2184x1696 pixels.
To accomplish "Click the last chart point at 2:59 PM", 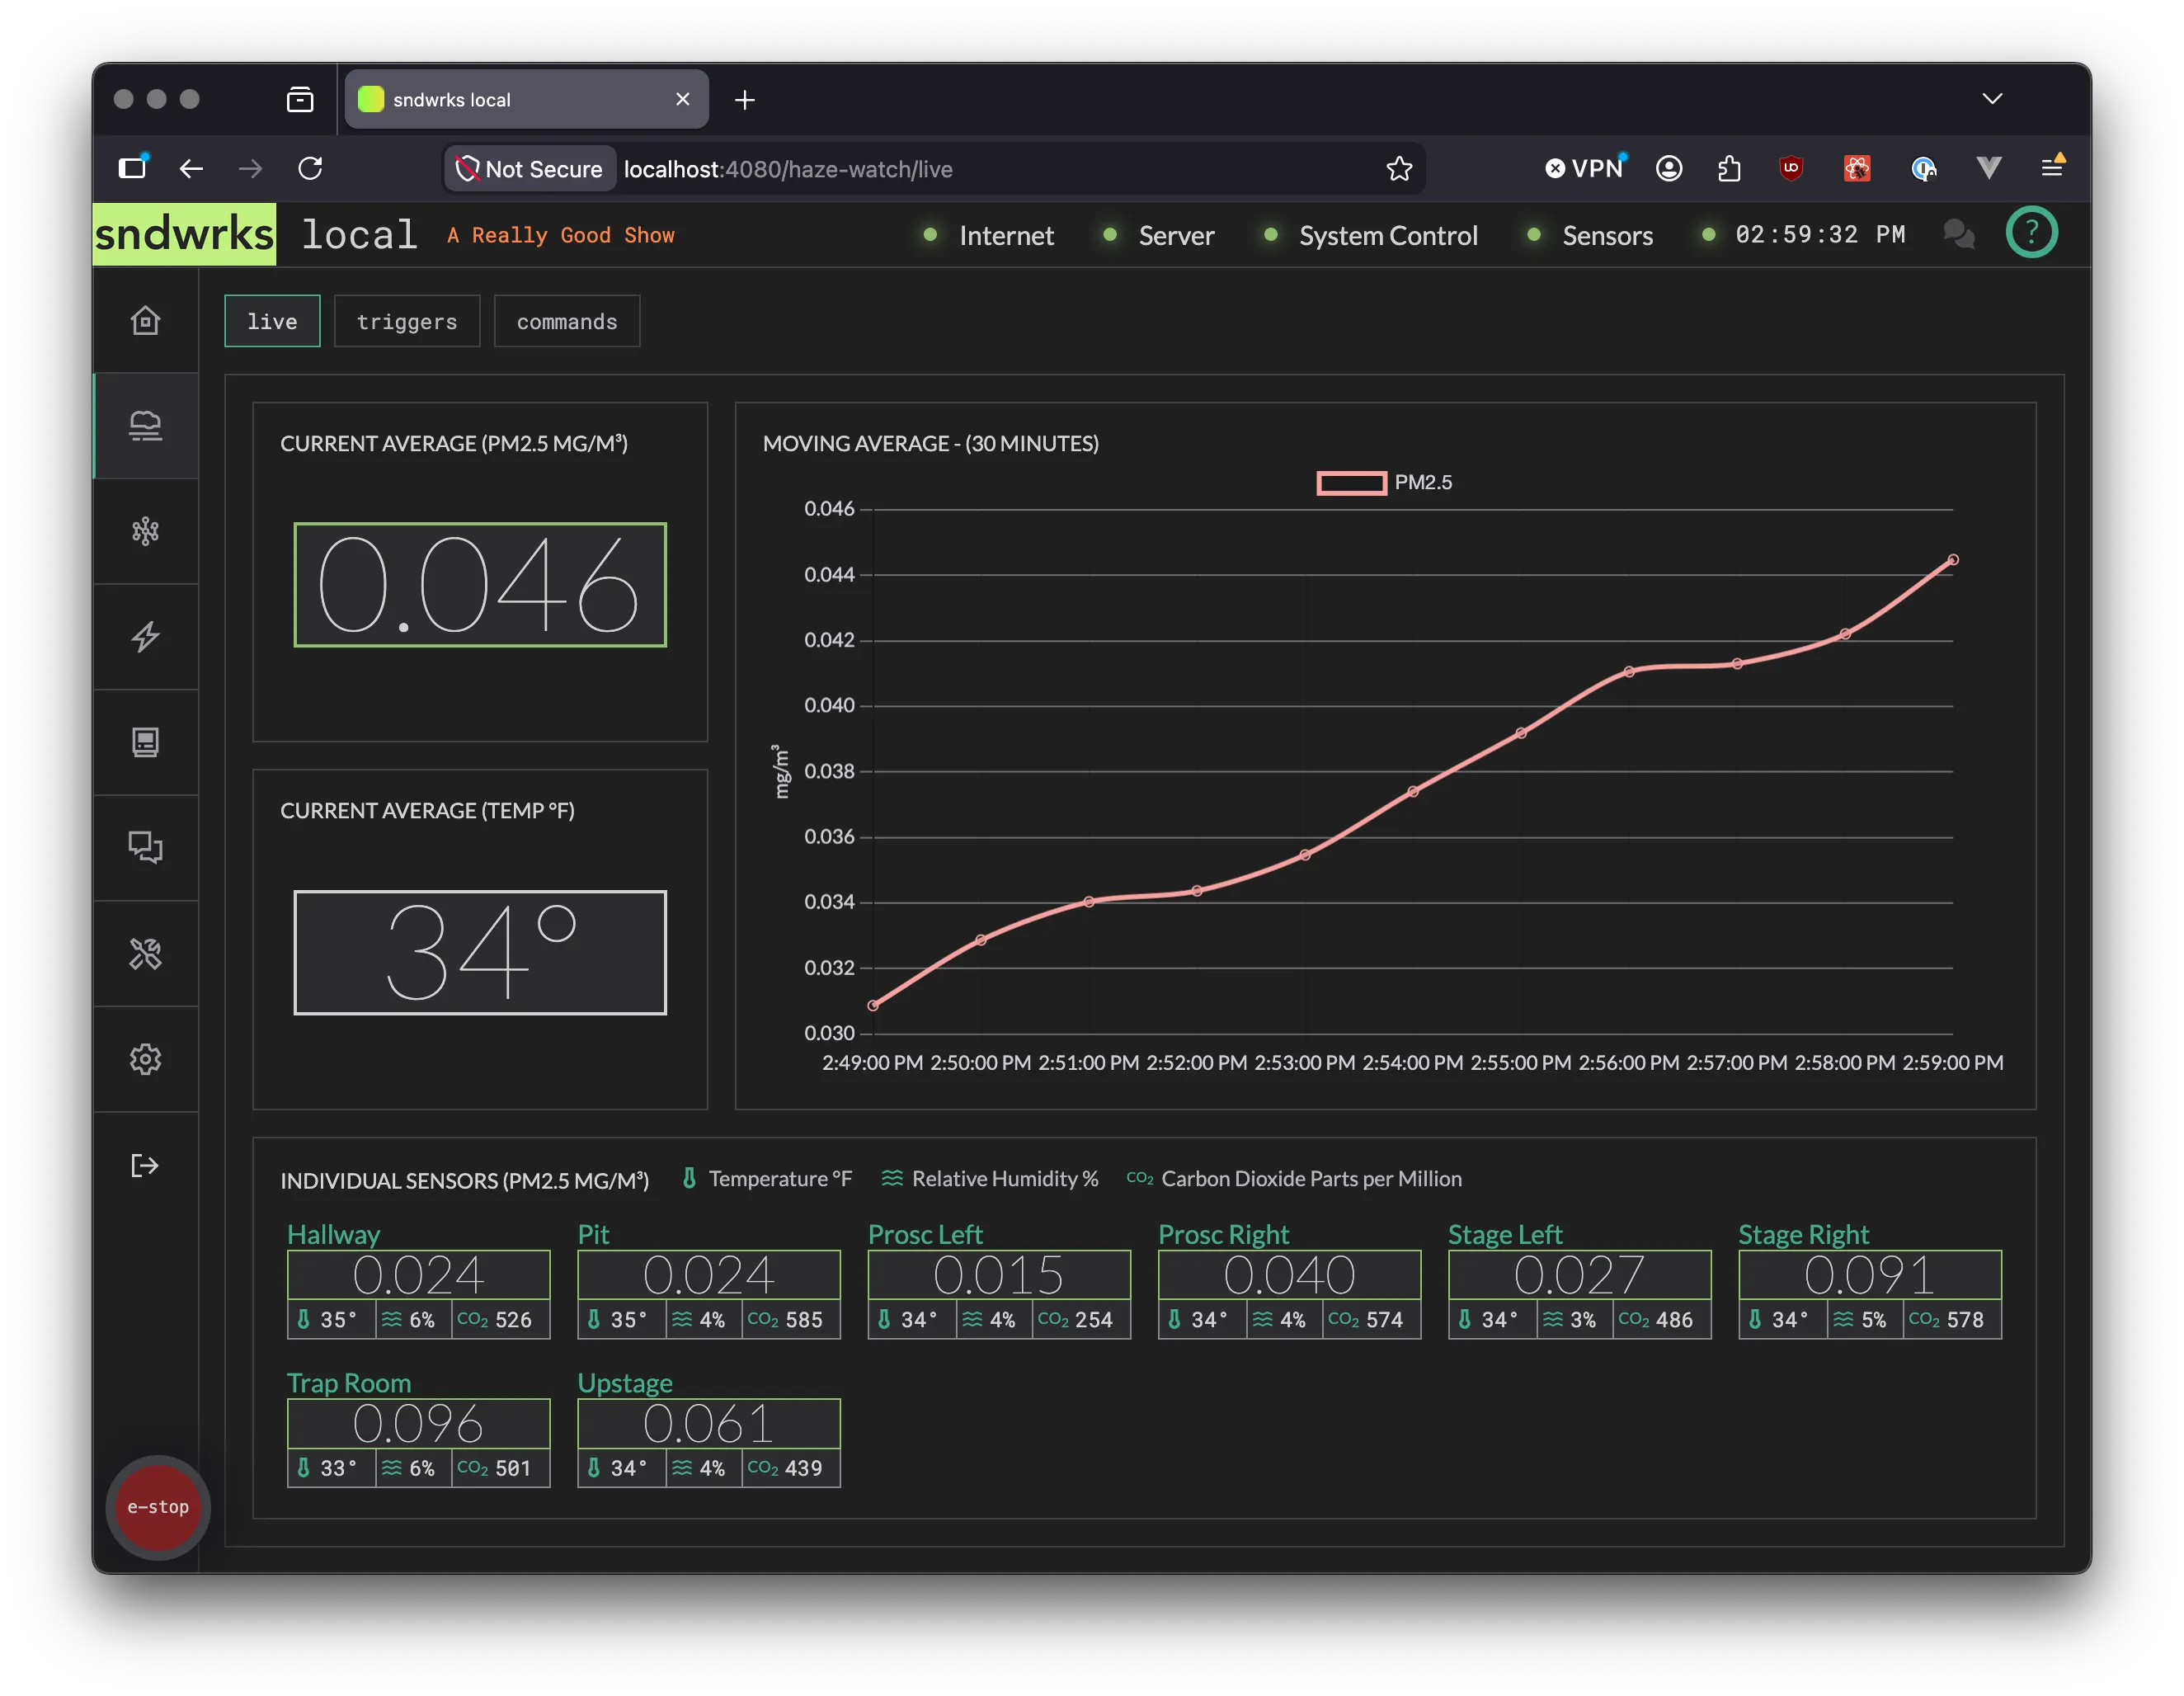I will pyautogui.click(x=1952, y=560).
